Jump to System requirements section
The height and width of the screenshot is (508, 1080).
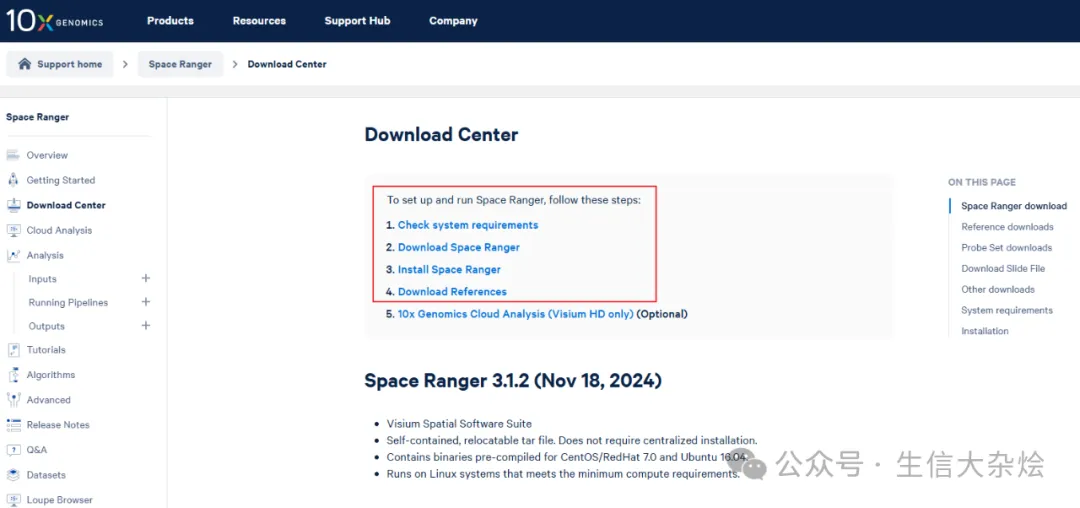coord(1007,310)
